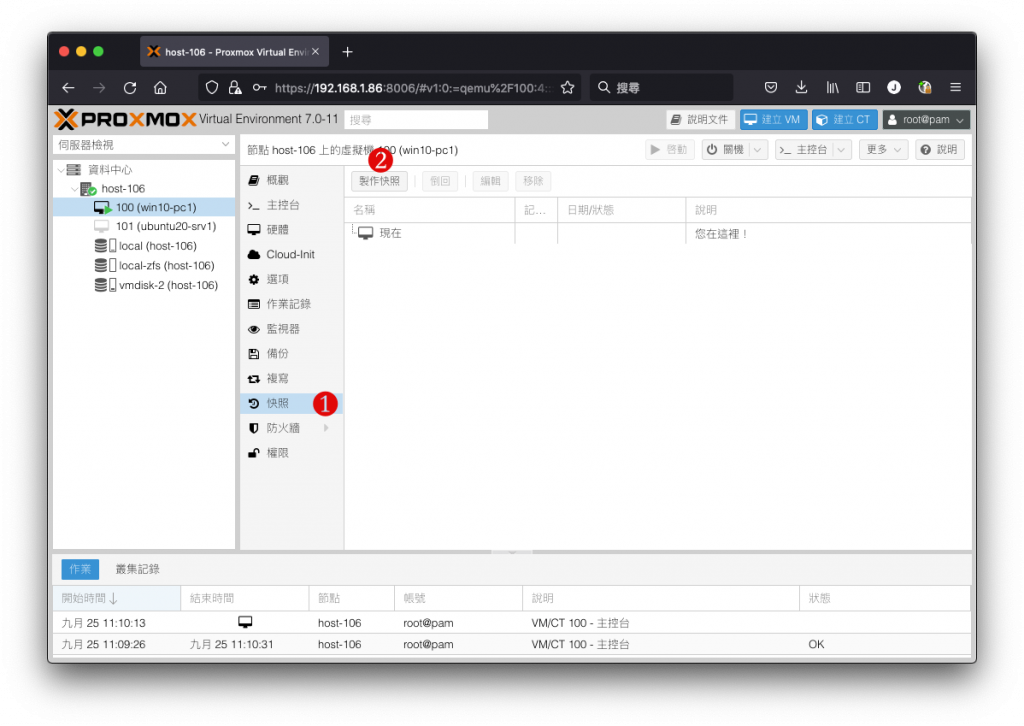Select vmdisk-2 (host-106) storage

[x=144, y=285]
